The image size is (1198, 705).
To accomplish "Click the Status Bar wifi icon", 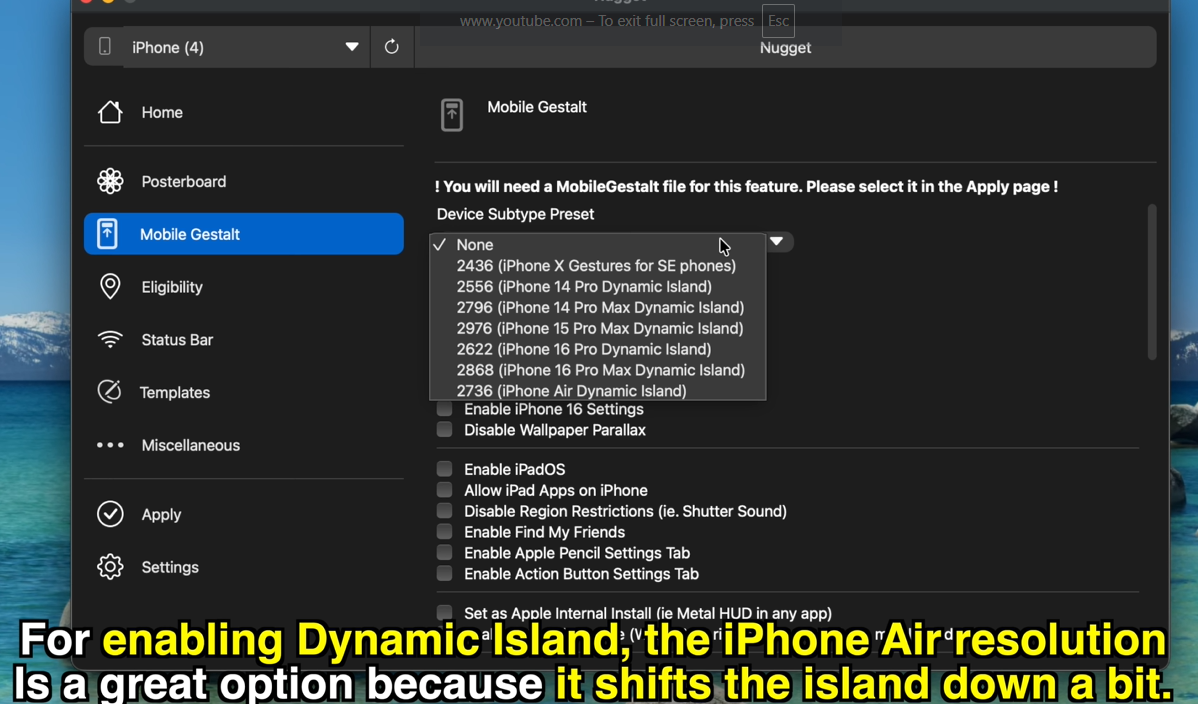I will 110,339.
